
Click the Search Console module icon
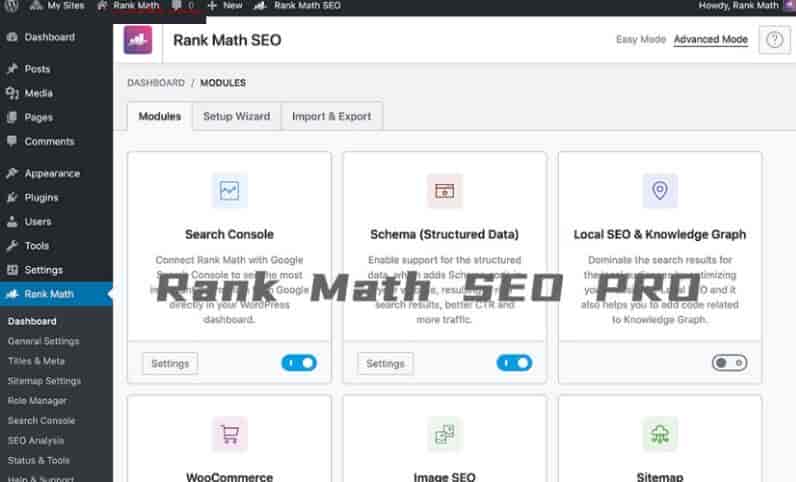(229, 190)
